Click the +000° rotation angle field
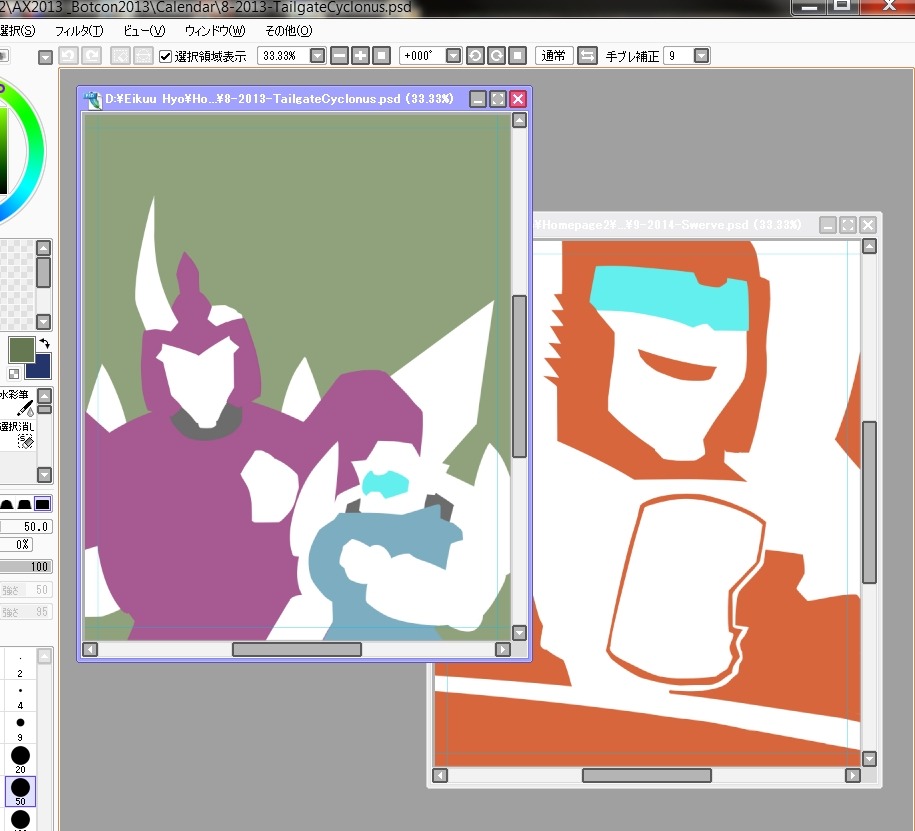This screenshot has height=831, width=915. 422,56
